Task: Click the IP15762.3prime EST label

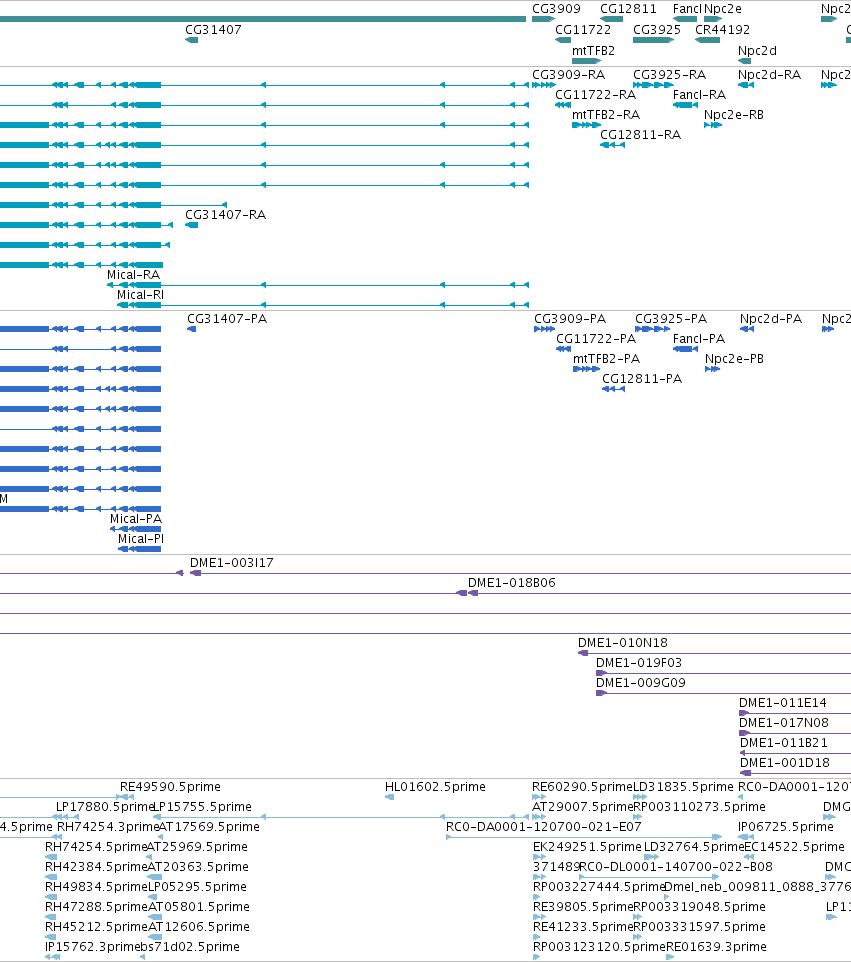Action: [92, 947]
